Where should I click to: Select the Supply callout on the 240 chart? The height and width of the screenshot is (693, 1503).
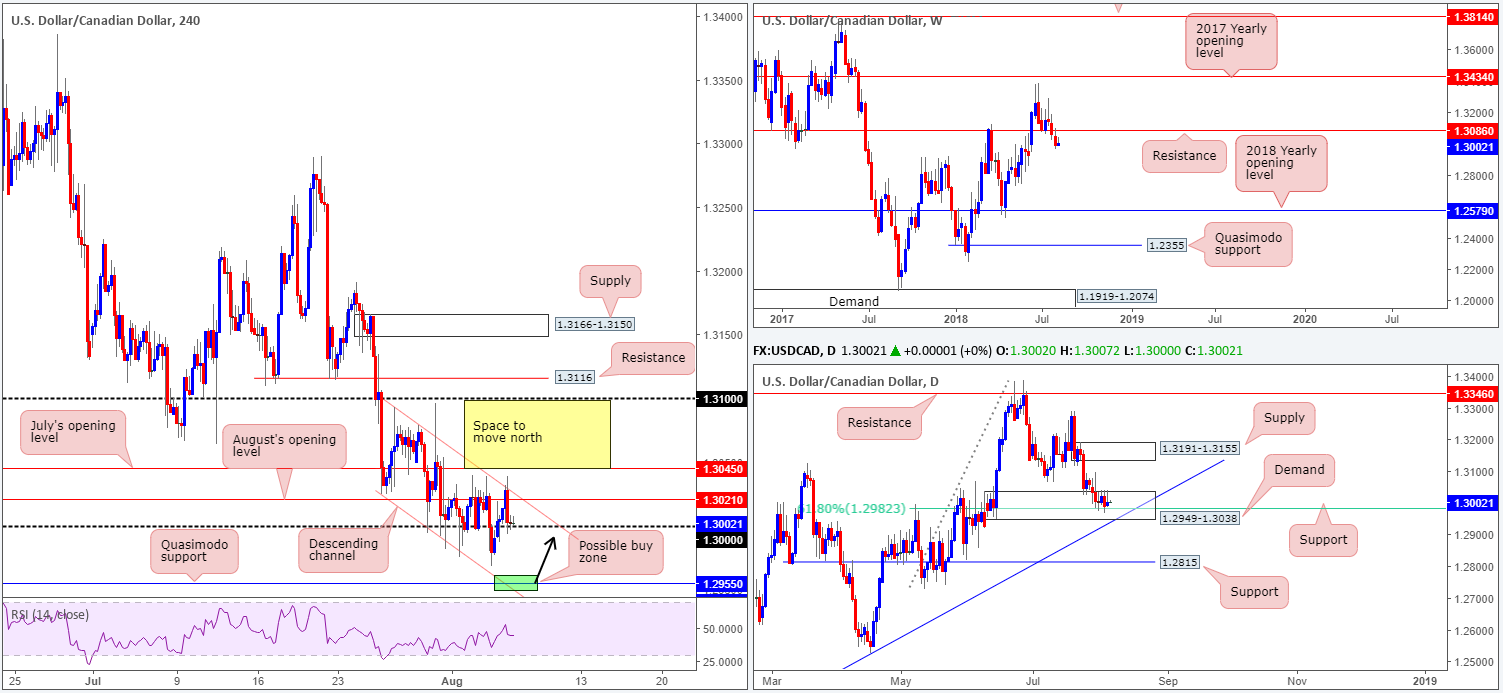pos(610,282)
